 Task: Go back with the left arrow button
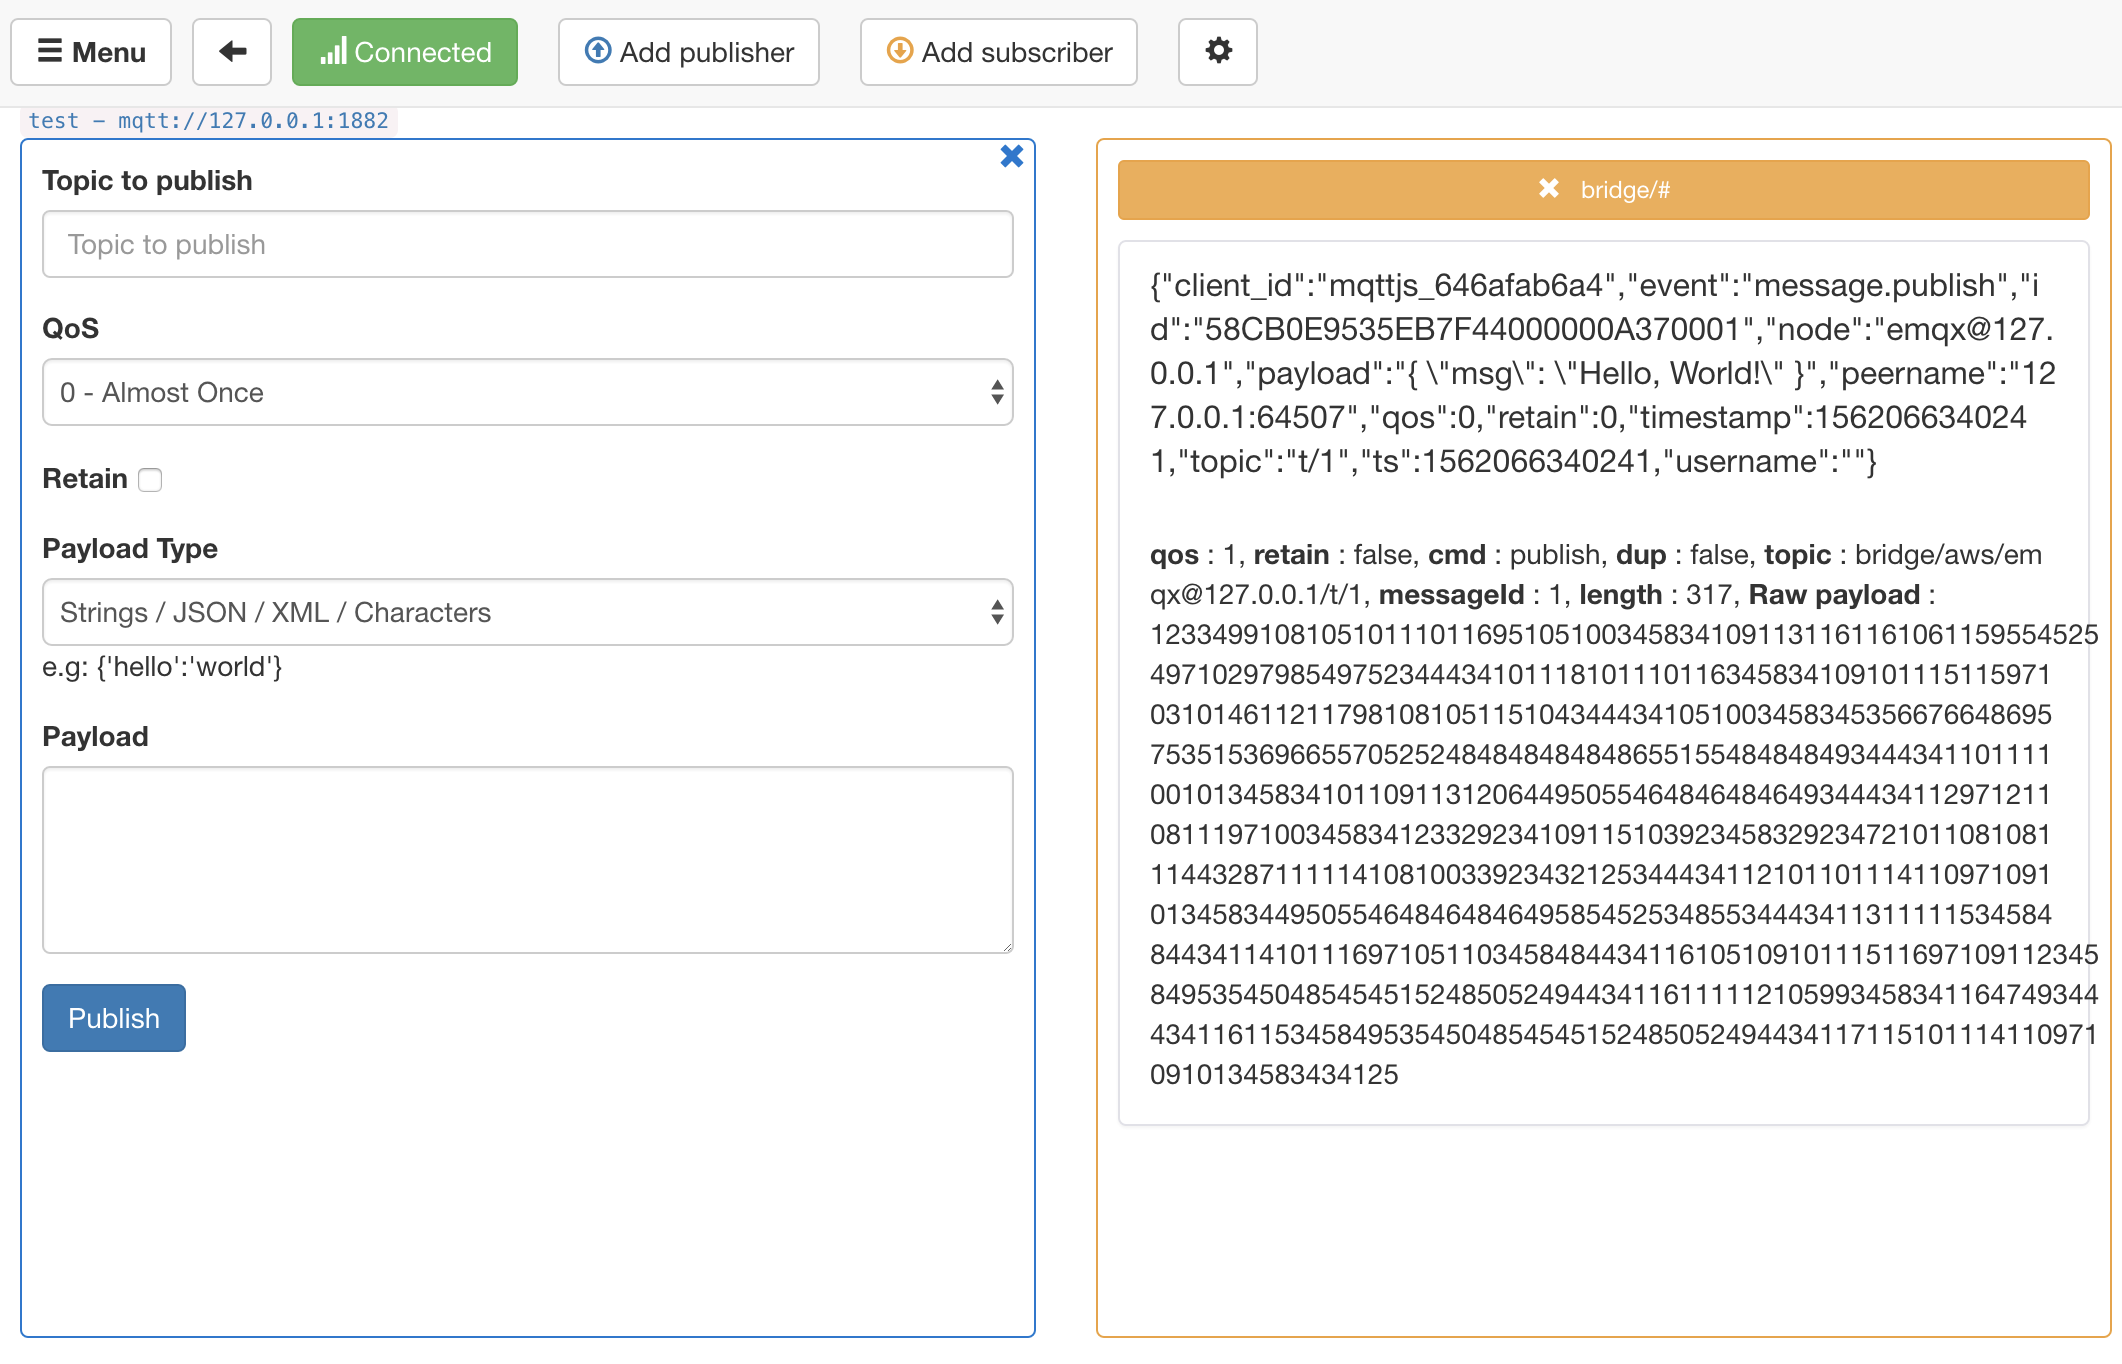tap(232, 52)
